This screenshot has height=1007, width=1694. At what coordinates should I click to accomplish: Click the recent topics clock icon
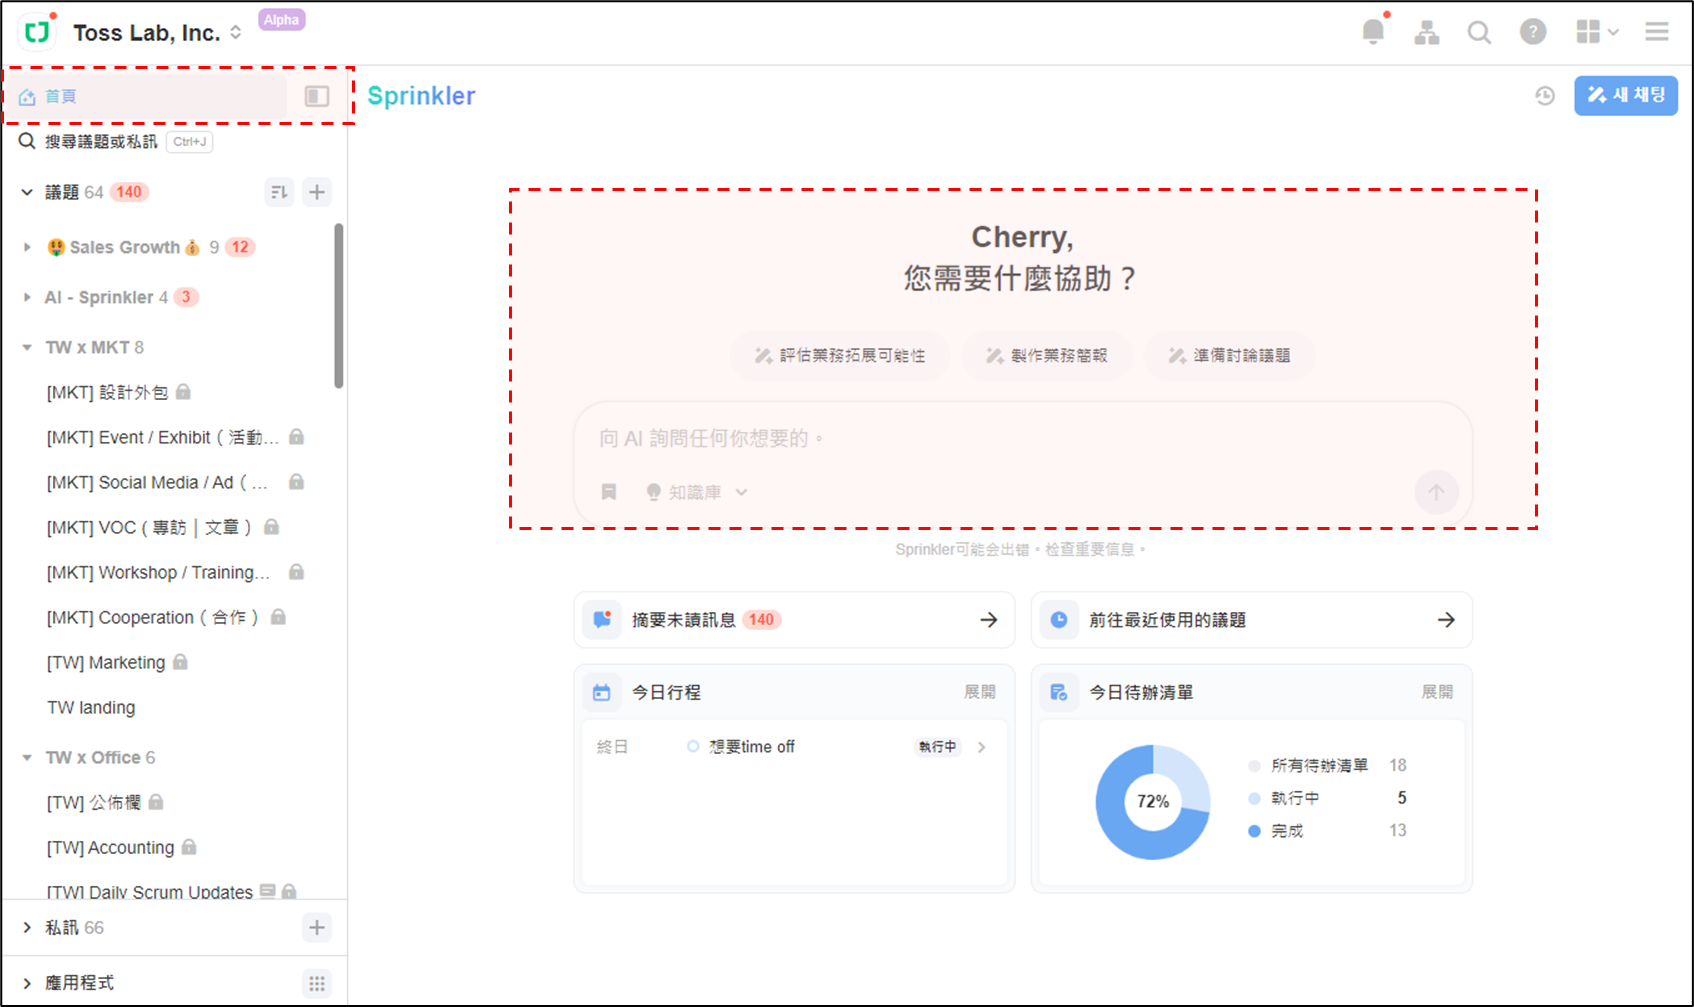(1059, 620)
